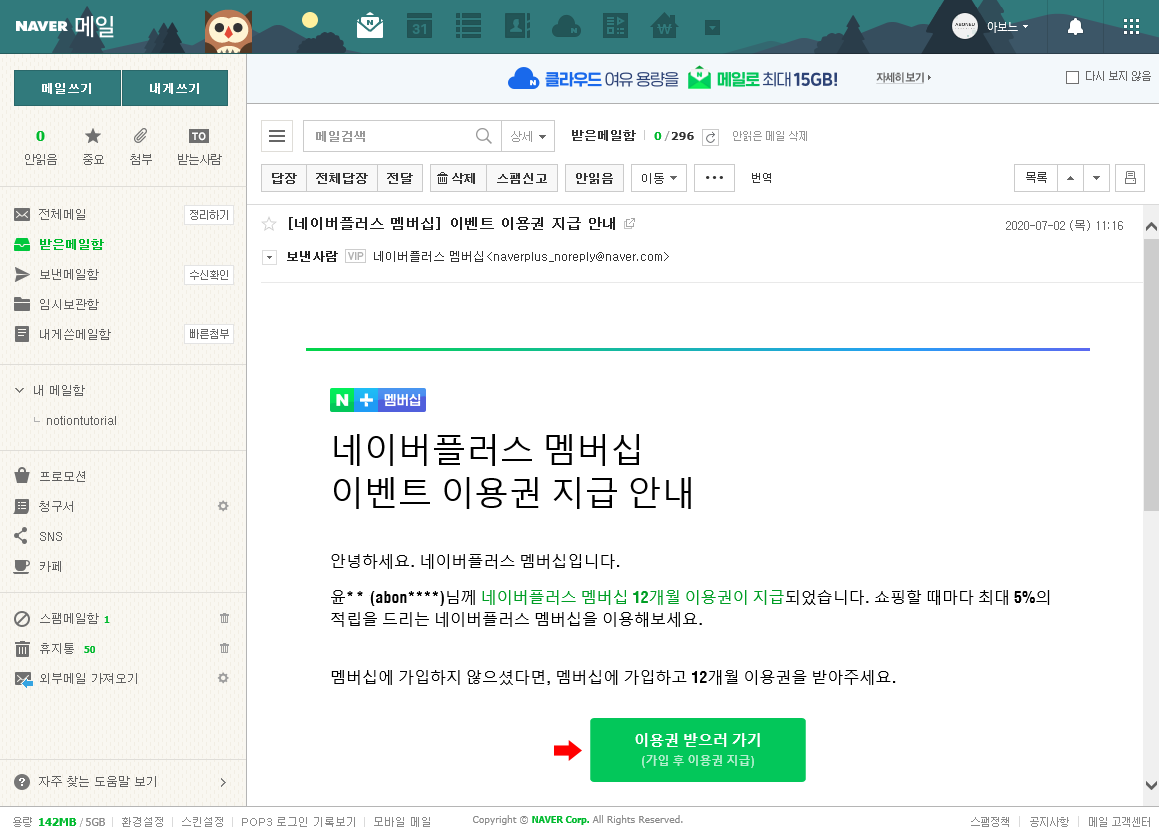The width and height of the screenshot is (1159, 836).
Task: Open the Works house icon in top bar
Action: pos(664,27)
